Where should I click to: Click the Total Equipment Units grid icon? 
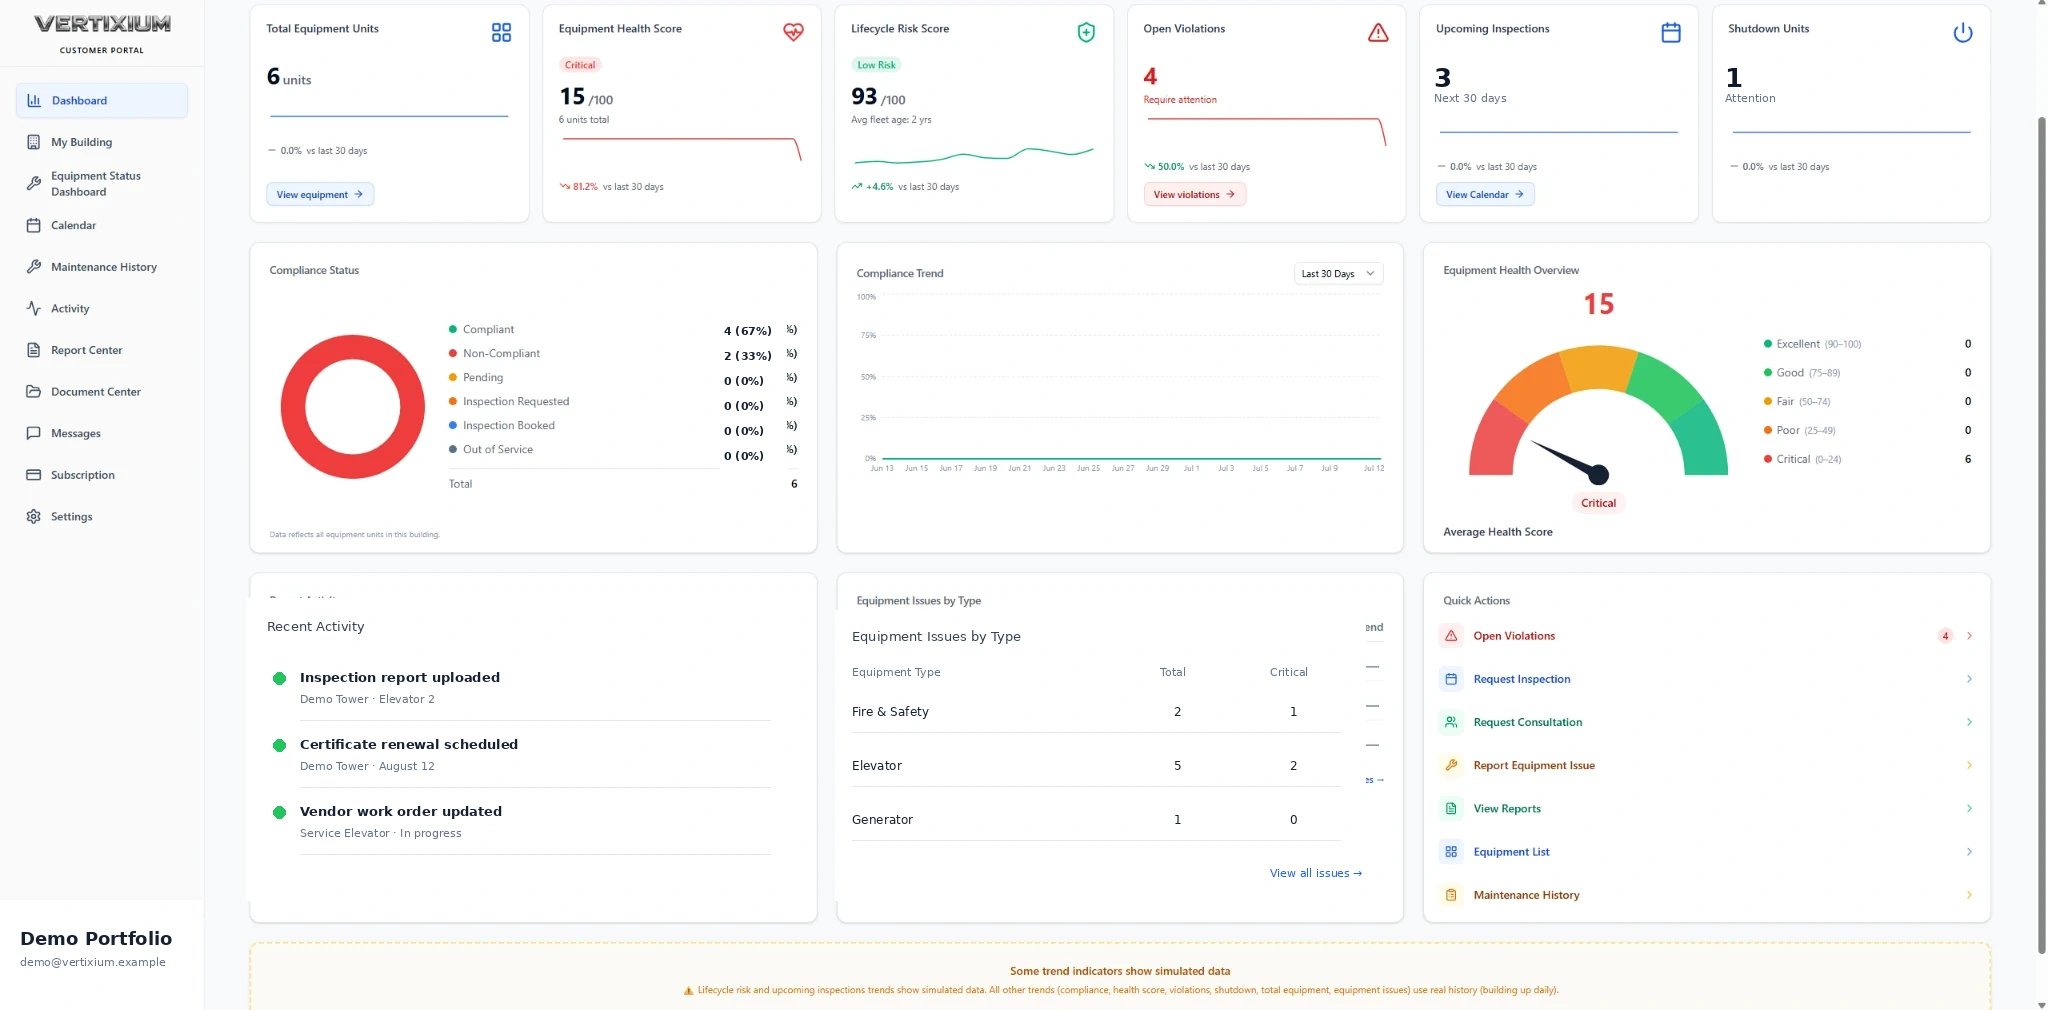tap(501, 33)
